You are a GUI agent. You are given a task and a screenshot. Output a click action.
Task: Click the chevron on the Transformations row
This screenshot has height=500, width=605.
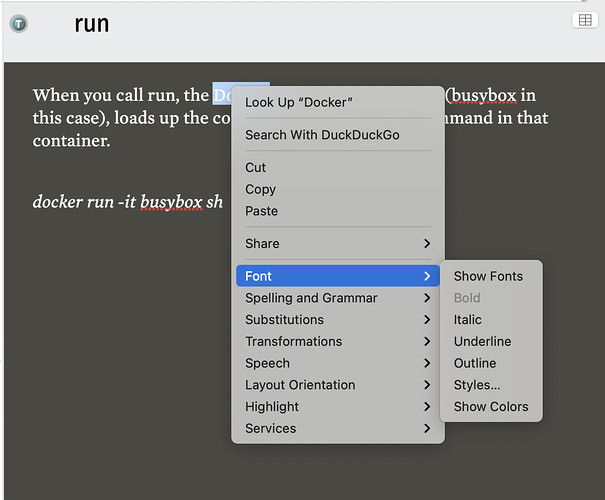(x=427, y=341)
